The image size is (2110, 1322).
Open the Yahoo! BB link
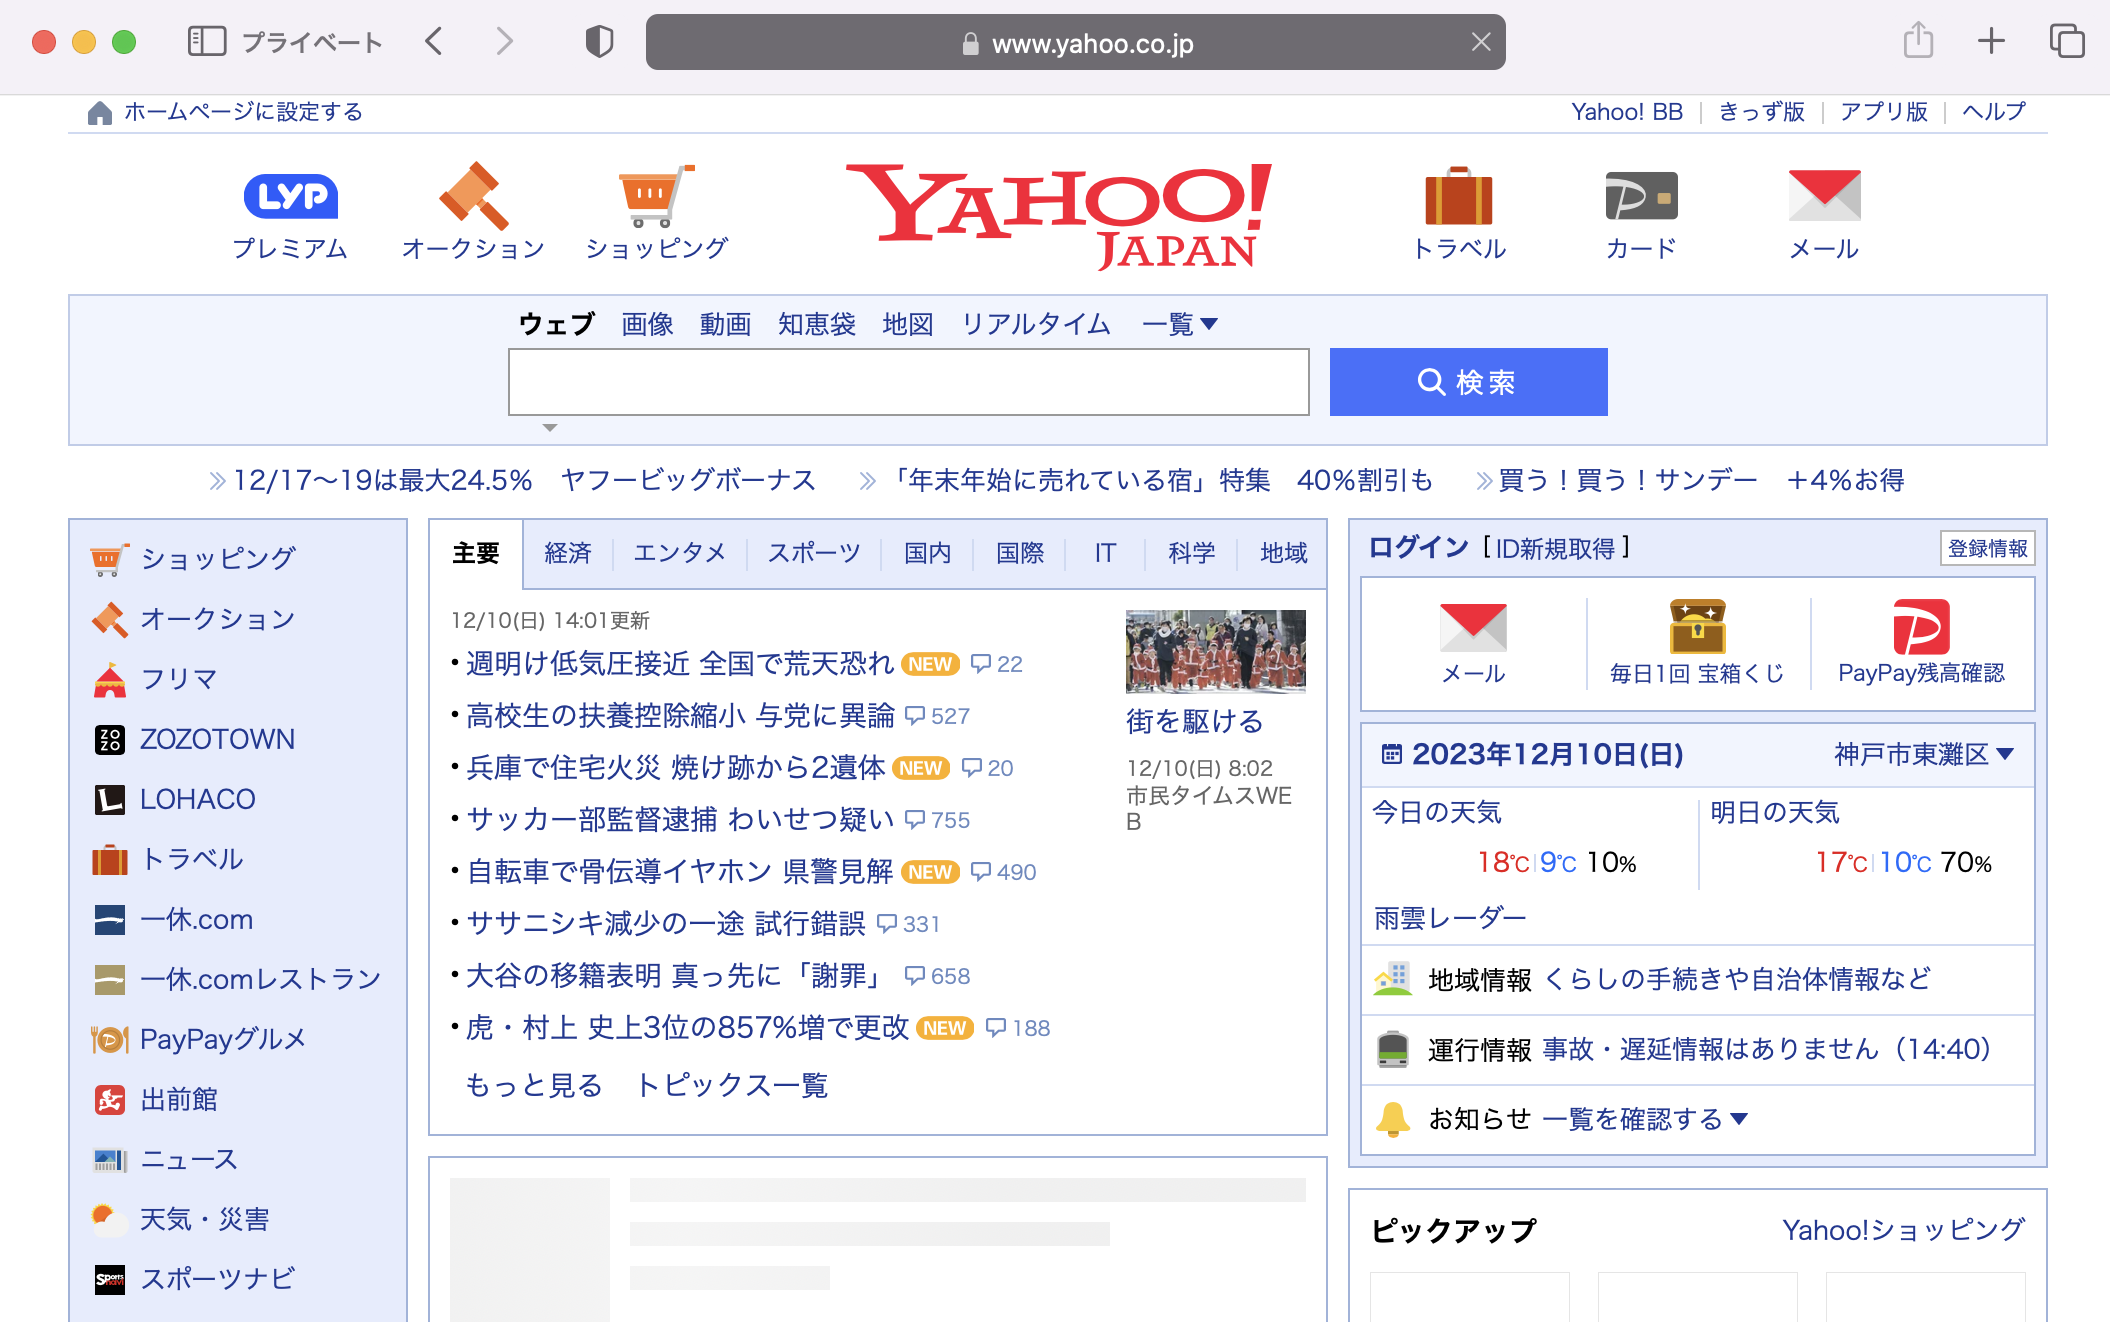coord(1627,112)
